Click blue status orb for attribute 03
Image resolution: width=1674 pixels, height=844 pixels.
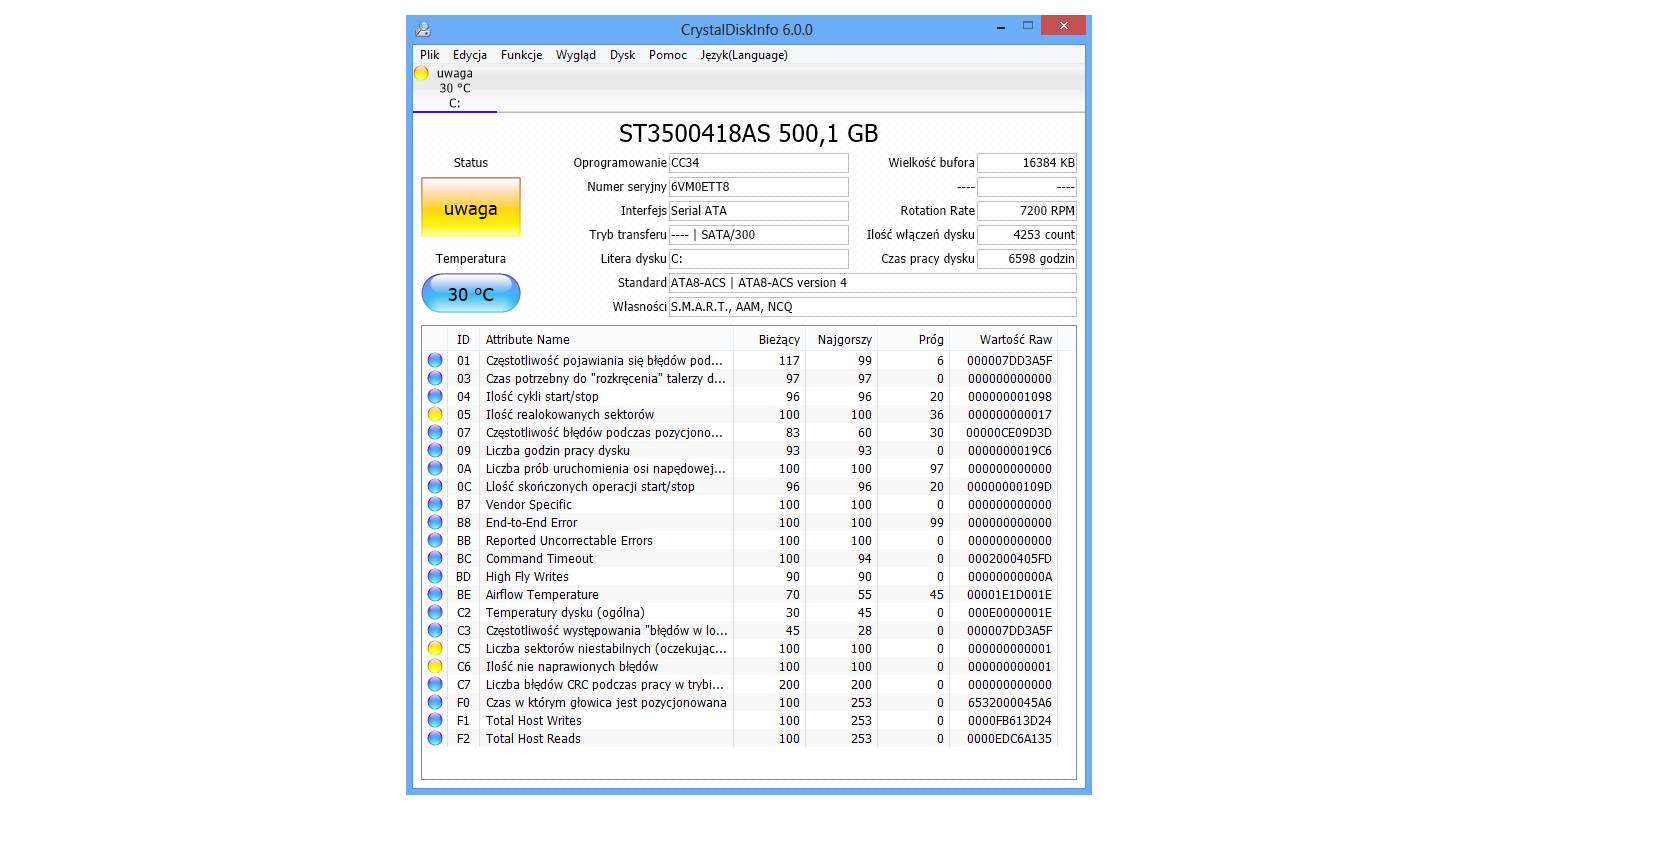[x=435, y=378]
